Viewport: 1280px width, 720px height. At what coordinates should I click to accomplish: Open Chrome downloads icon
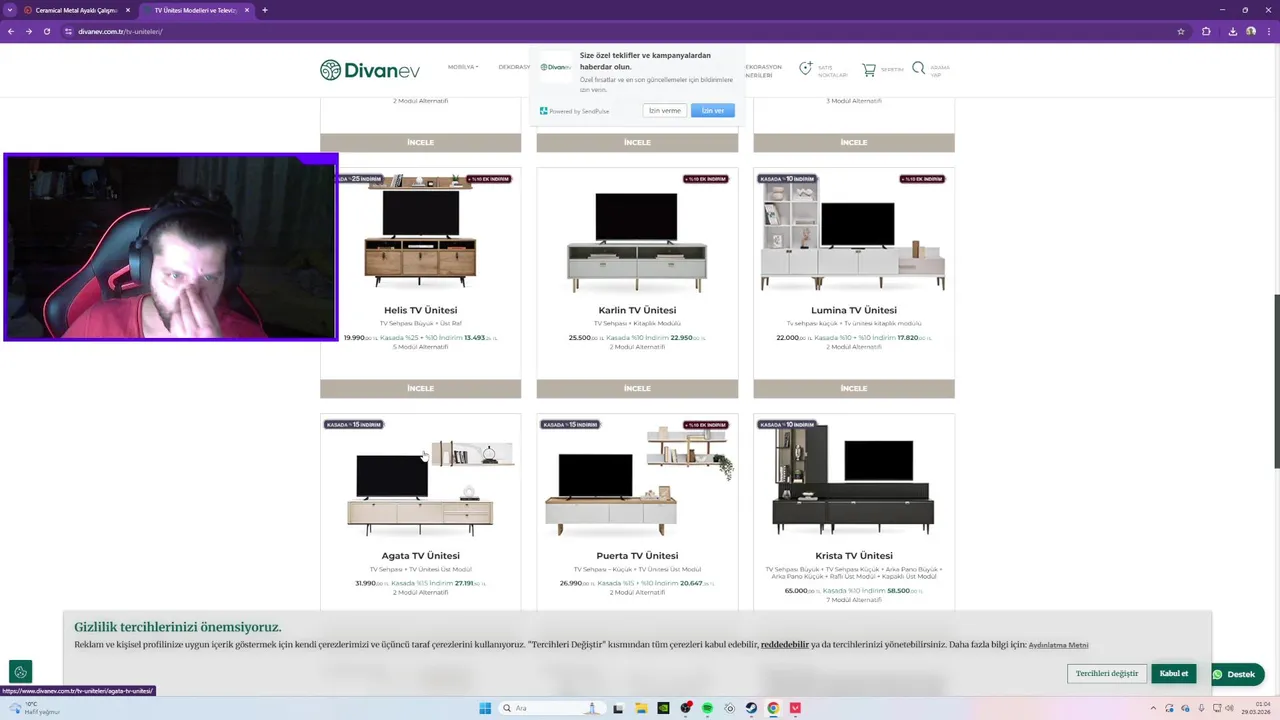pyautogui.click(x=1232, y=31)
